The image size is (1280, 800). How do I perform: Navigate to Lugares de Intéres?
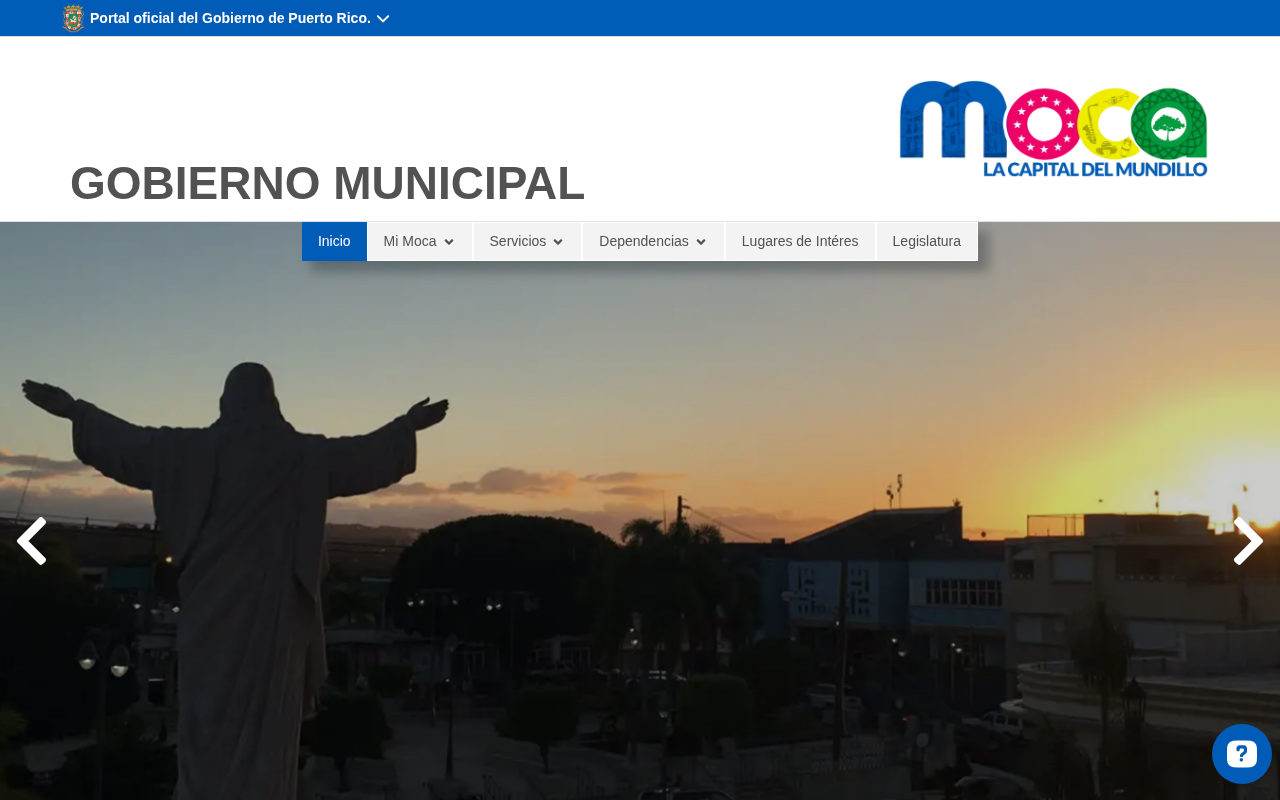pyautogui.click(x=800, y=241)
